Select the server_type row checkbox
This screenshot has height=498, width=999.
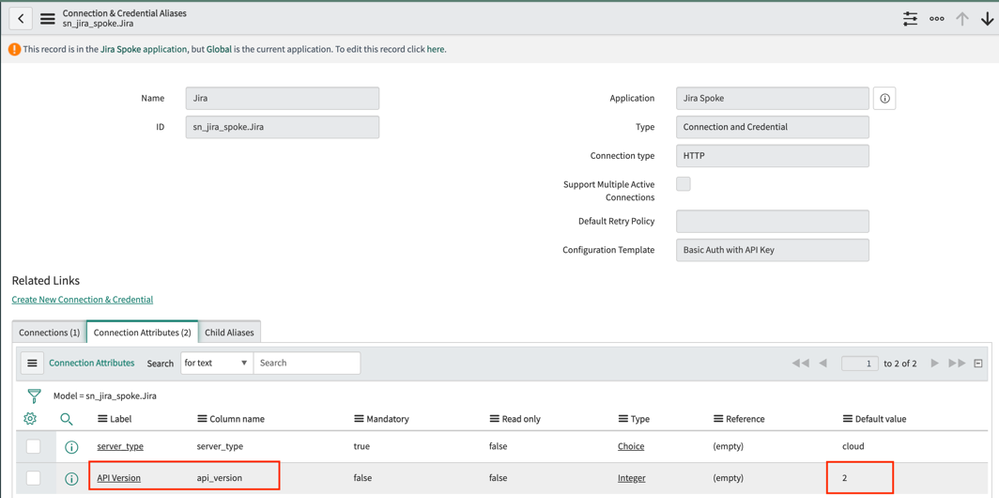[x=33, y=446]
